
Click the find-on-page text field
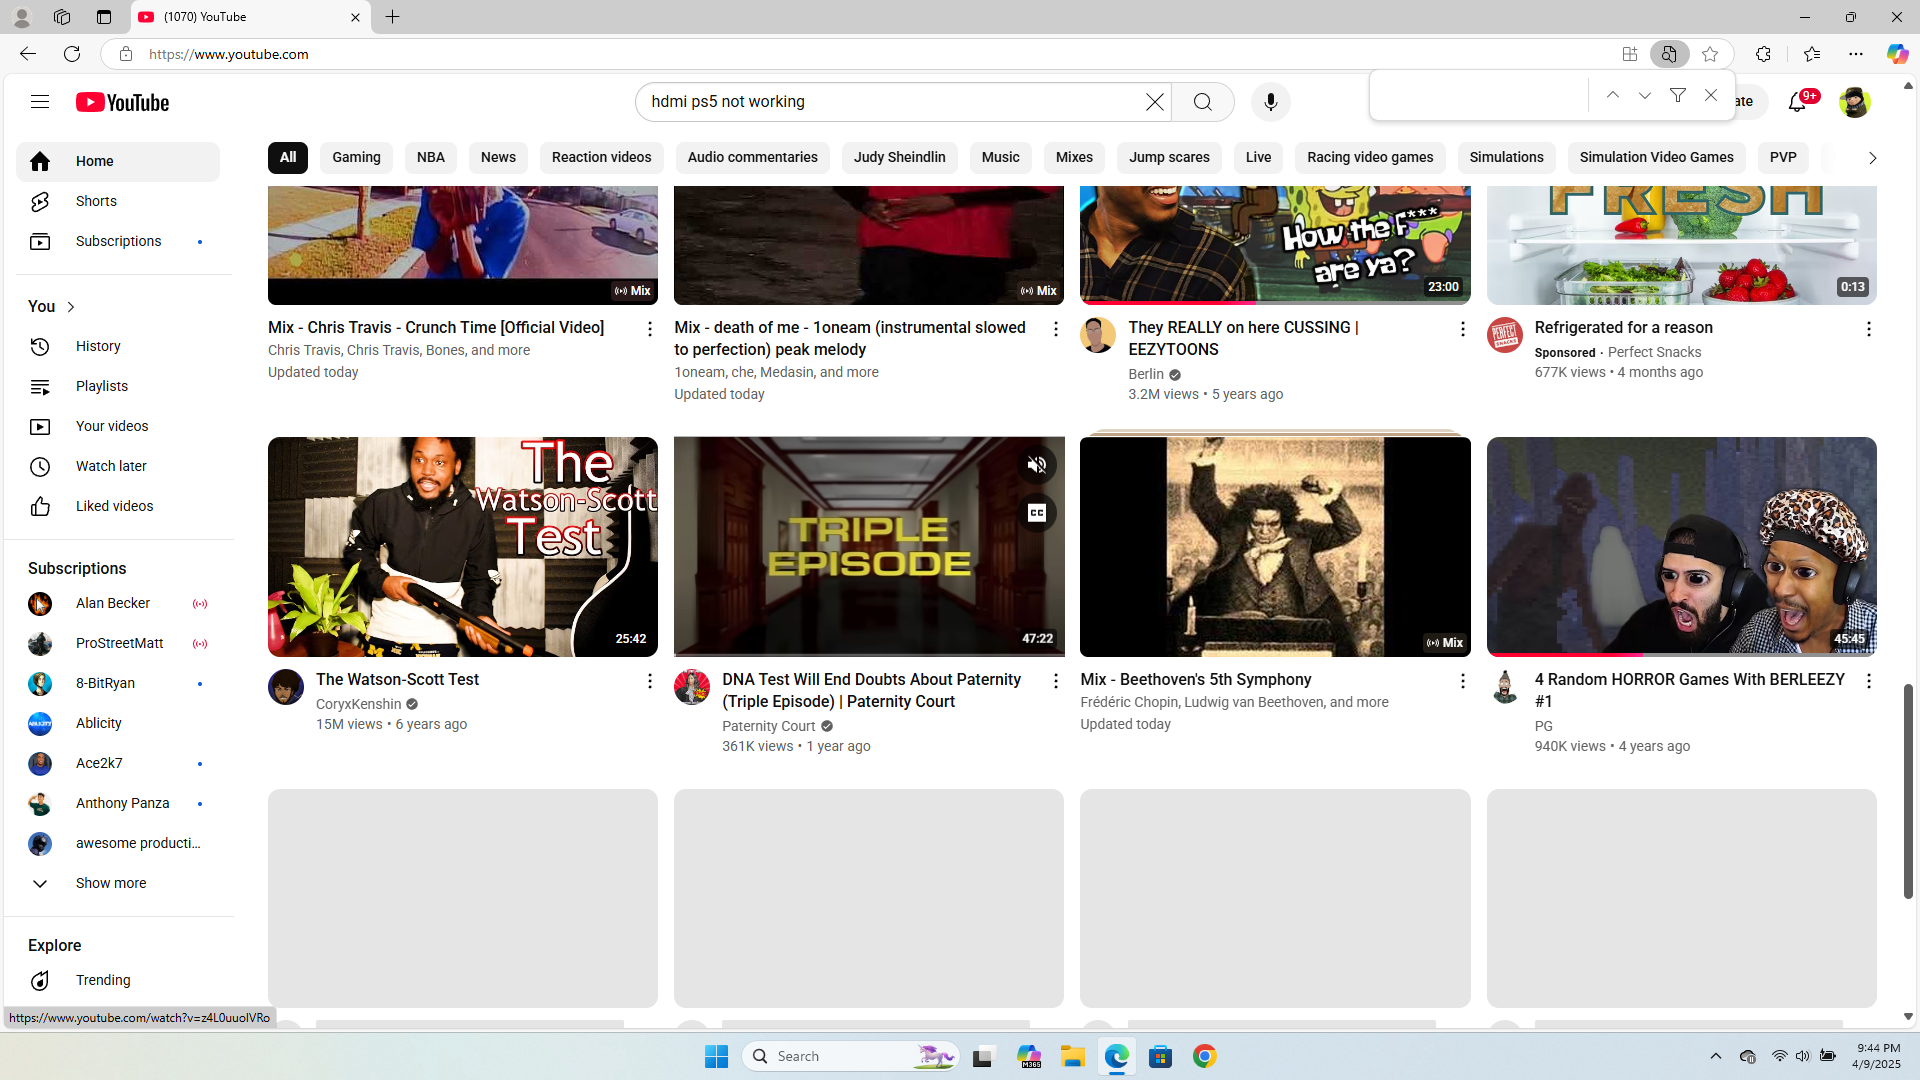point(1480,96)
